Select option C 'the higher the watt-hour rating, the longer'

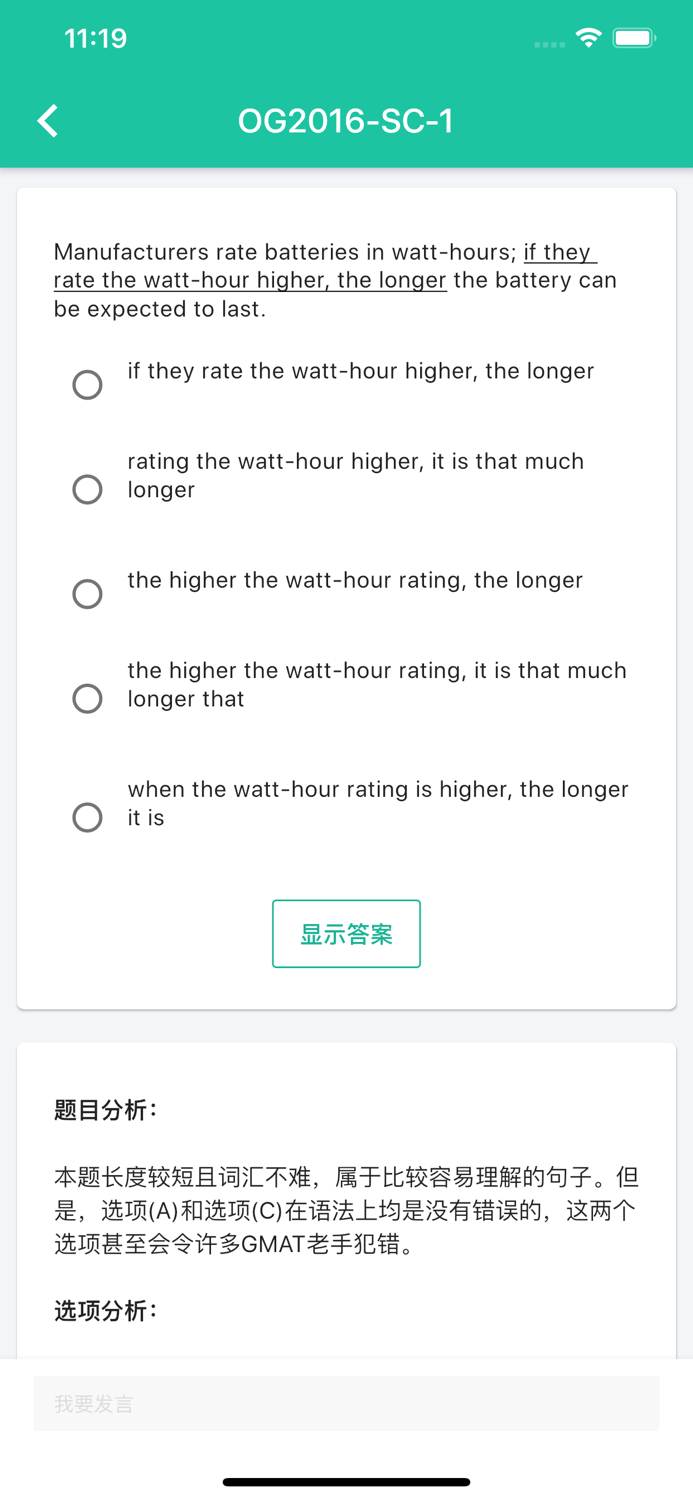click(87, 593)
